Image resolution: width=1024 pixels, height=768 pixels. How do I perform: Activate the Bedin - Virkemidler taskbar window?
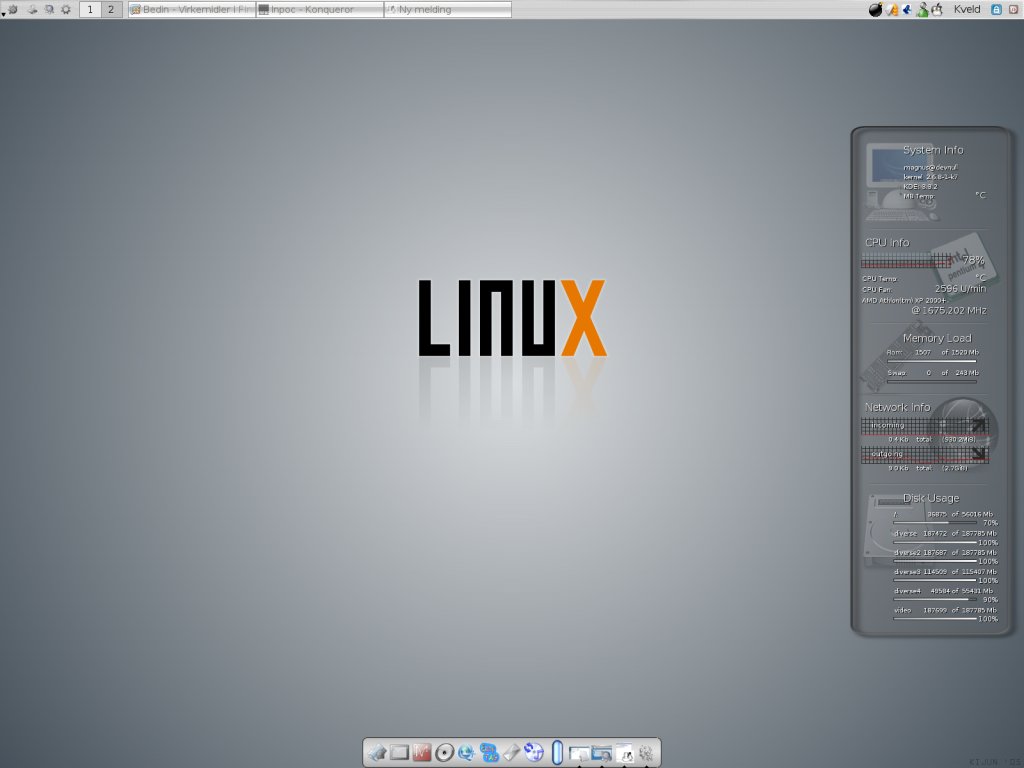(191, 9)
